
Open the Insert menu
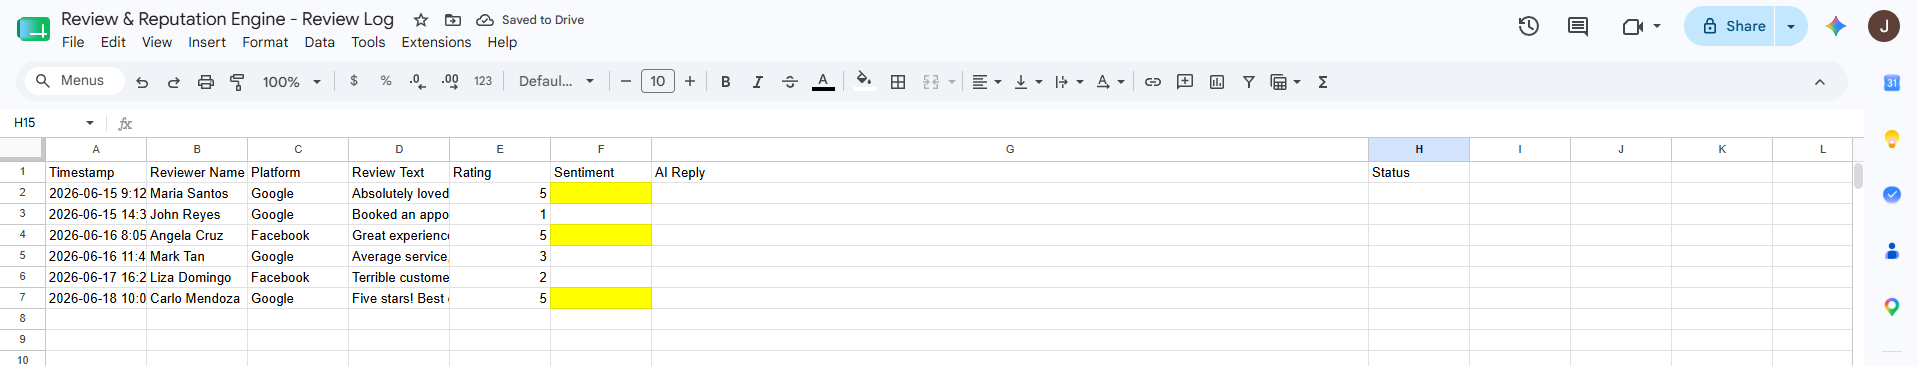[x=207, y=42]
